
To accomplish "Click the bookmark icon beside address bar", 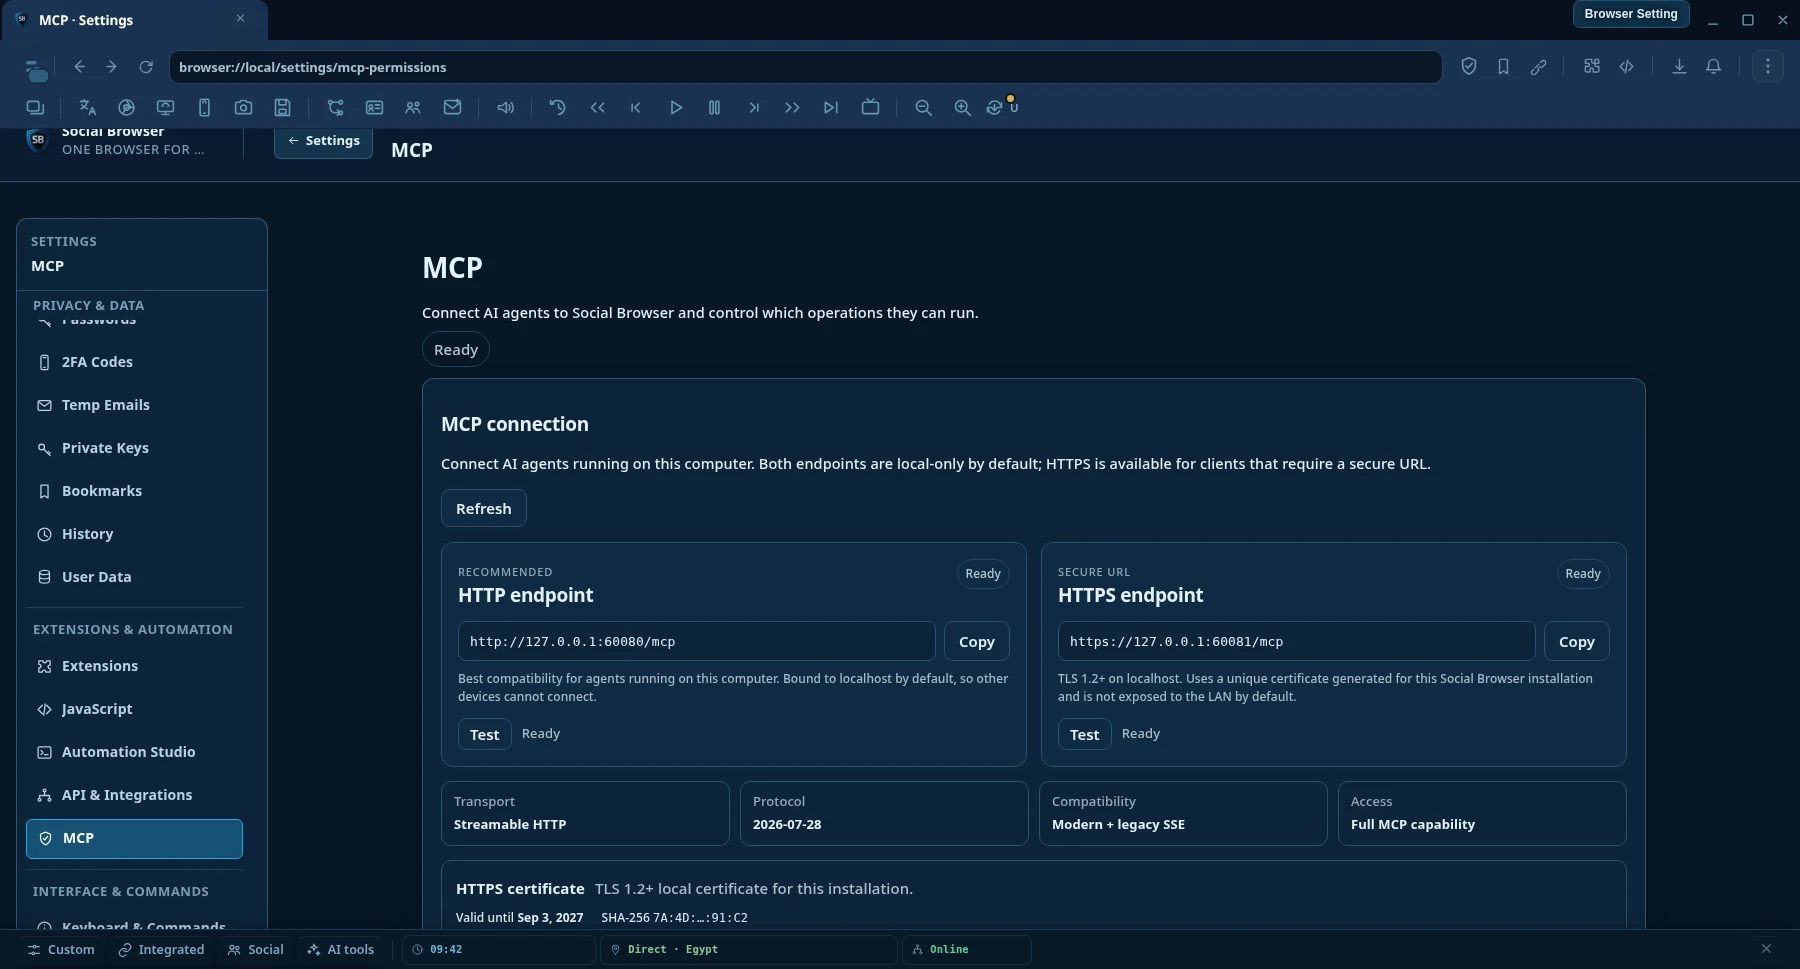I will 1503,67.
